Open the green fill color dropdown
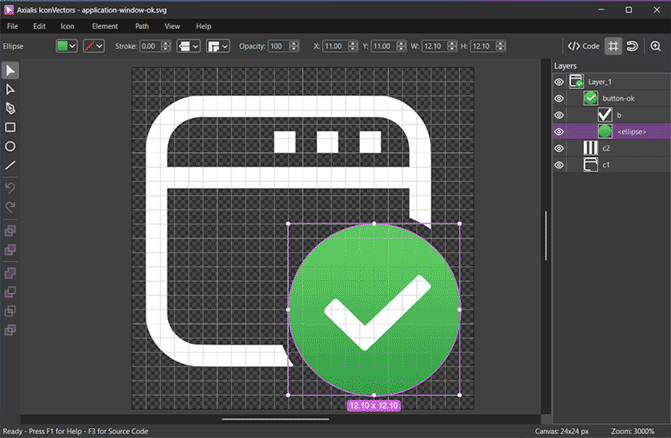The image size is (671, 438). coord(73,46)
